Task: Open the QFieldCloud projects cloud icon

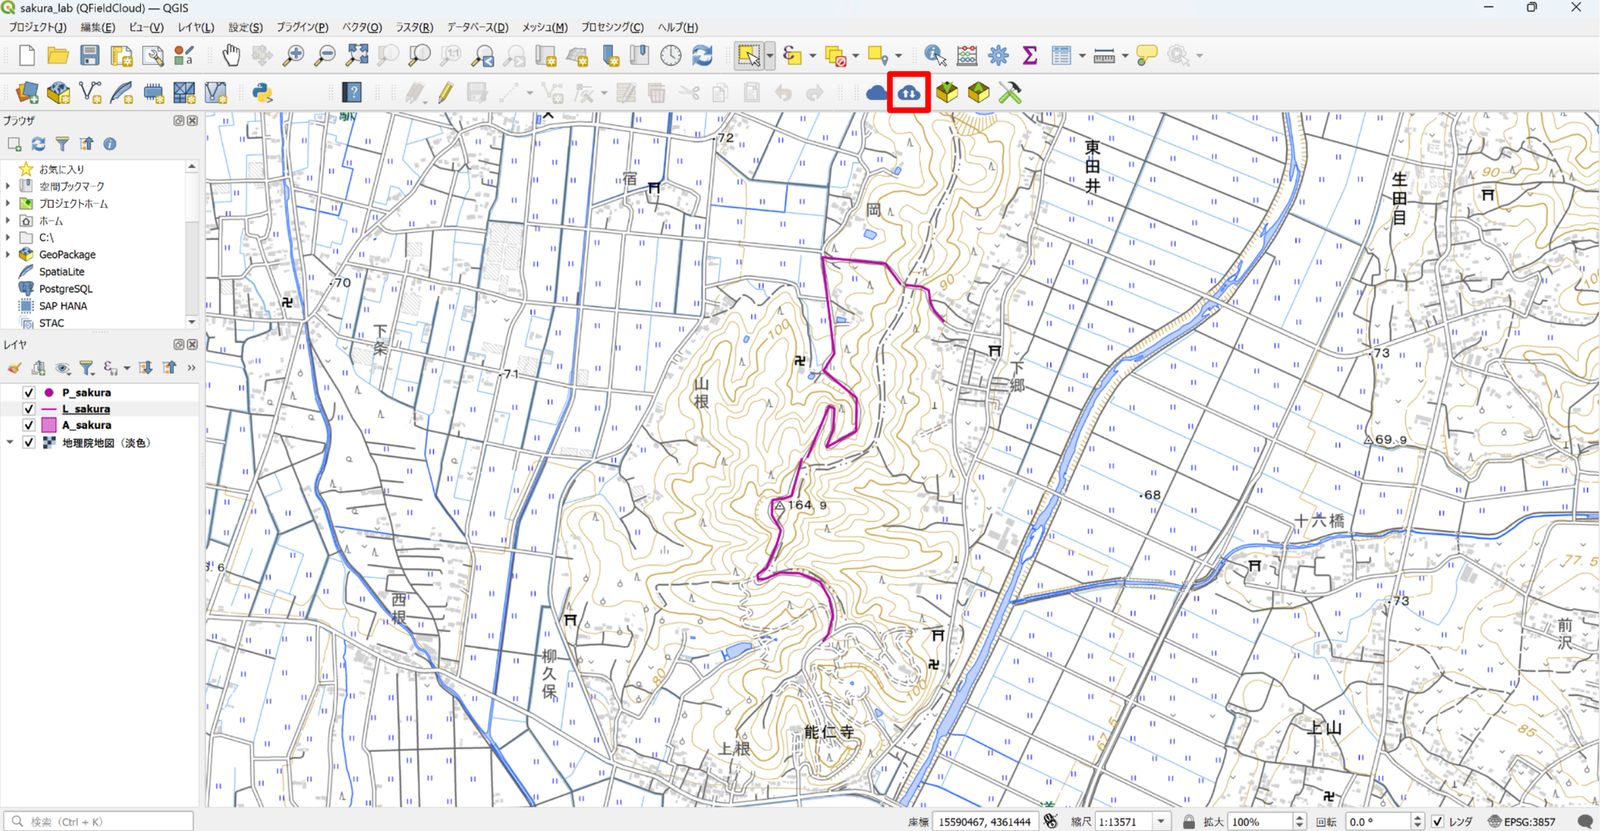Action: [x=877, y=93]
